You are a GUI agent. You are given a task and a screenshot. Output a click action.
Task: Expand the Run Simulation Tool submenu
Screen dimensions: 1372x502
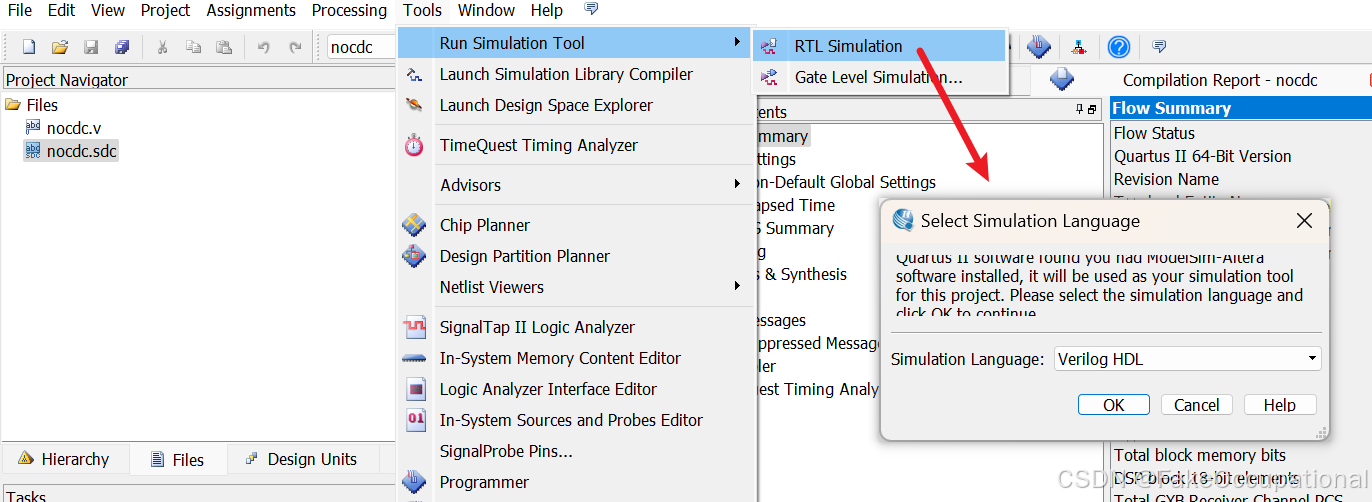point(577,43)
